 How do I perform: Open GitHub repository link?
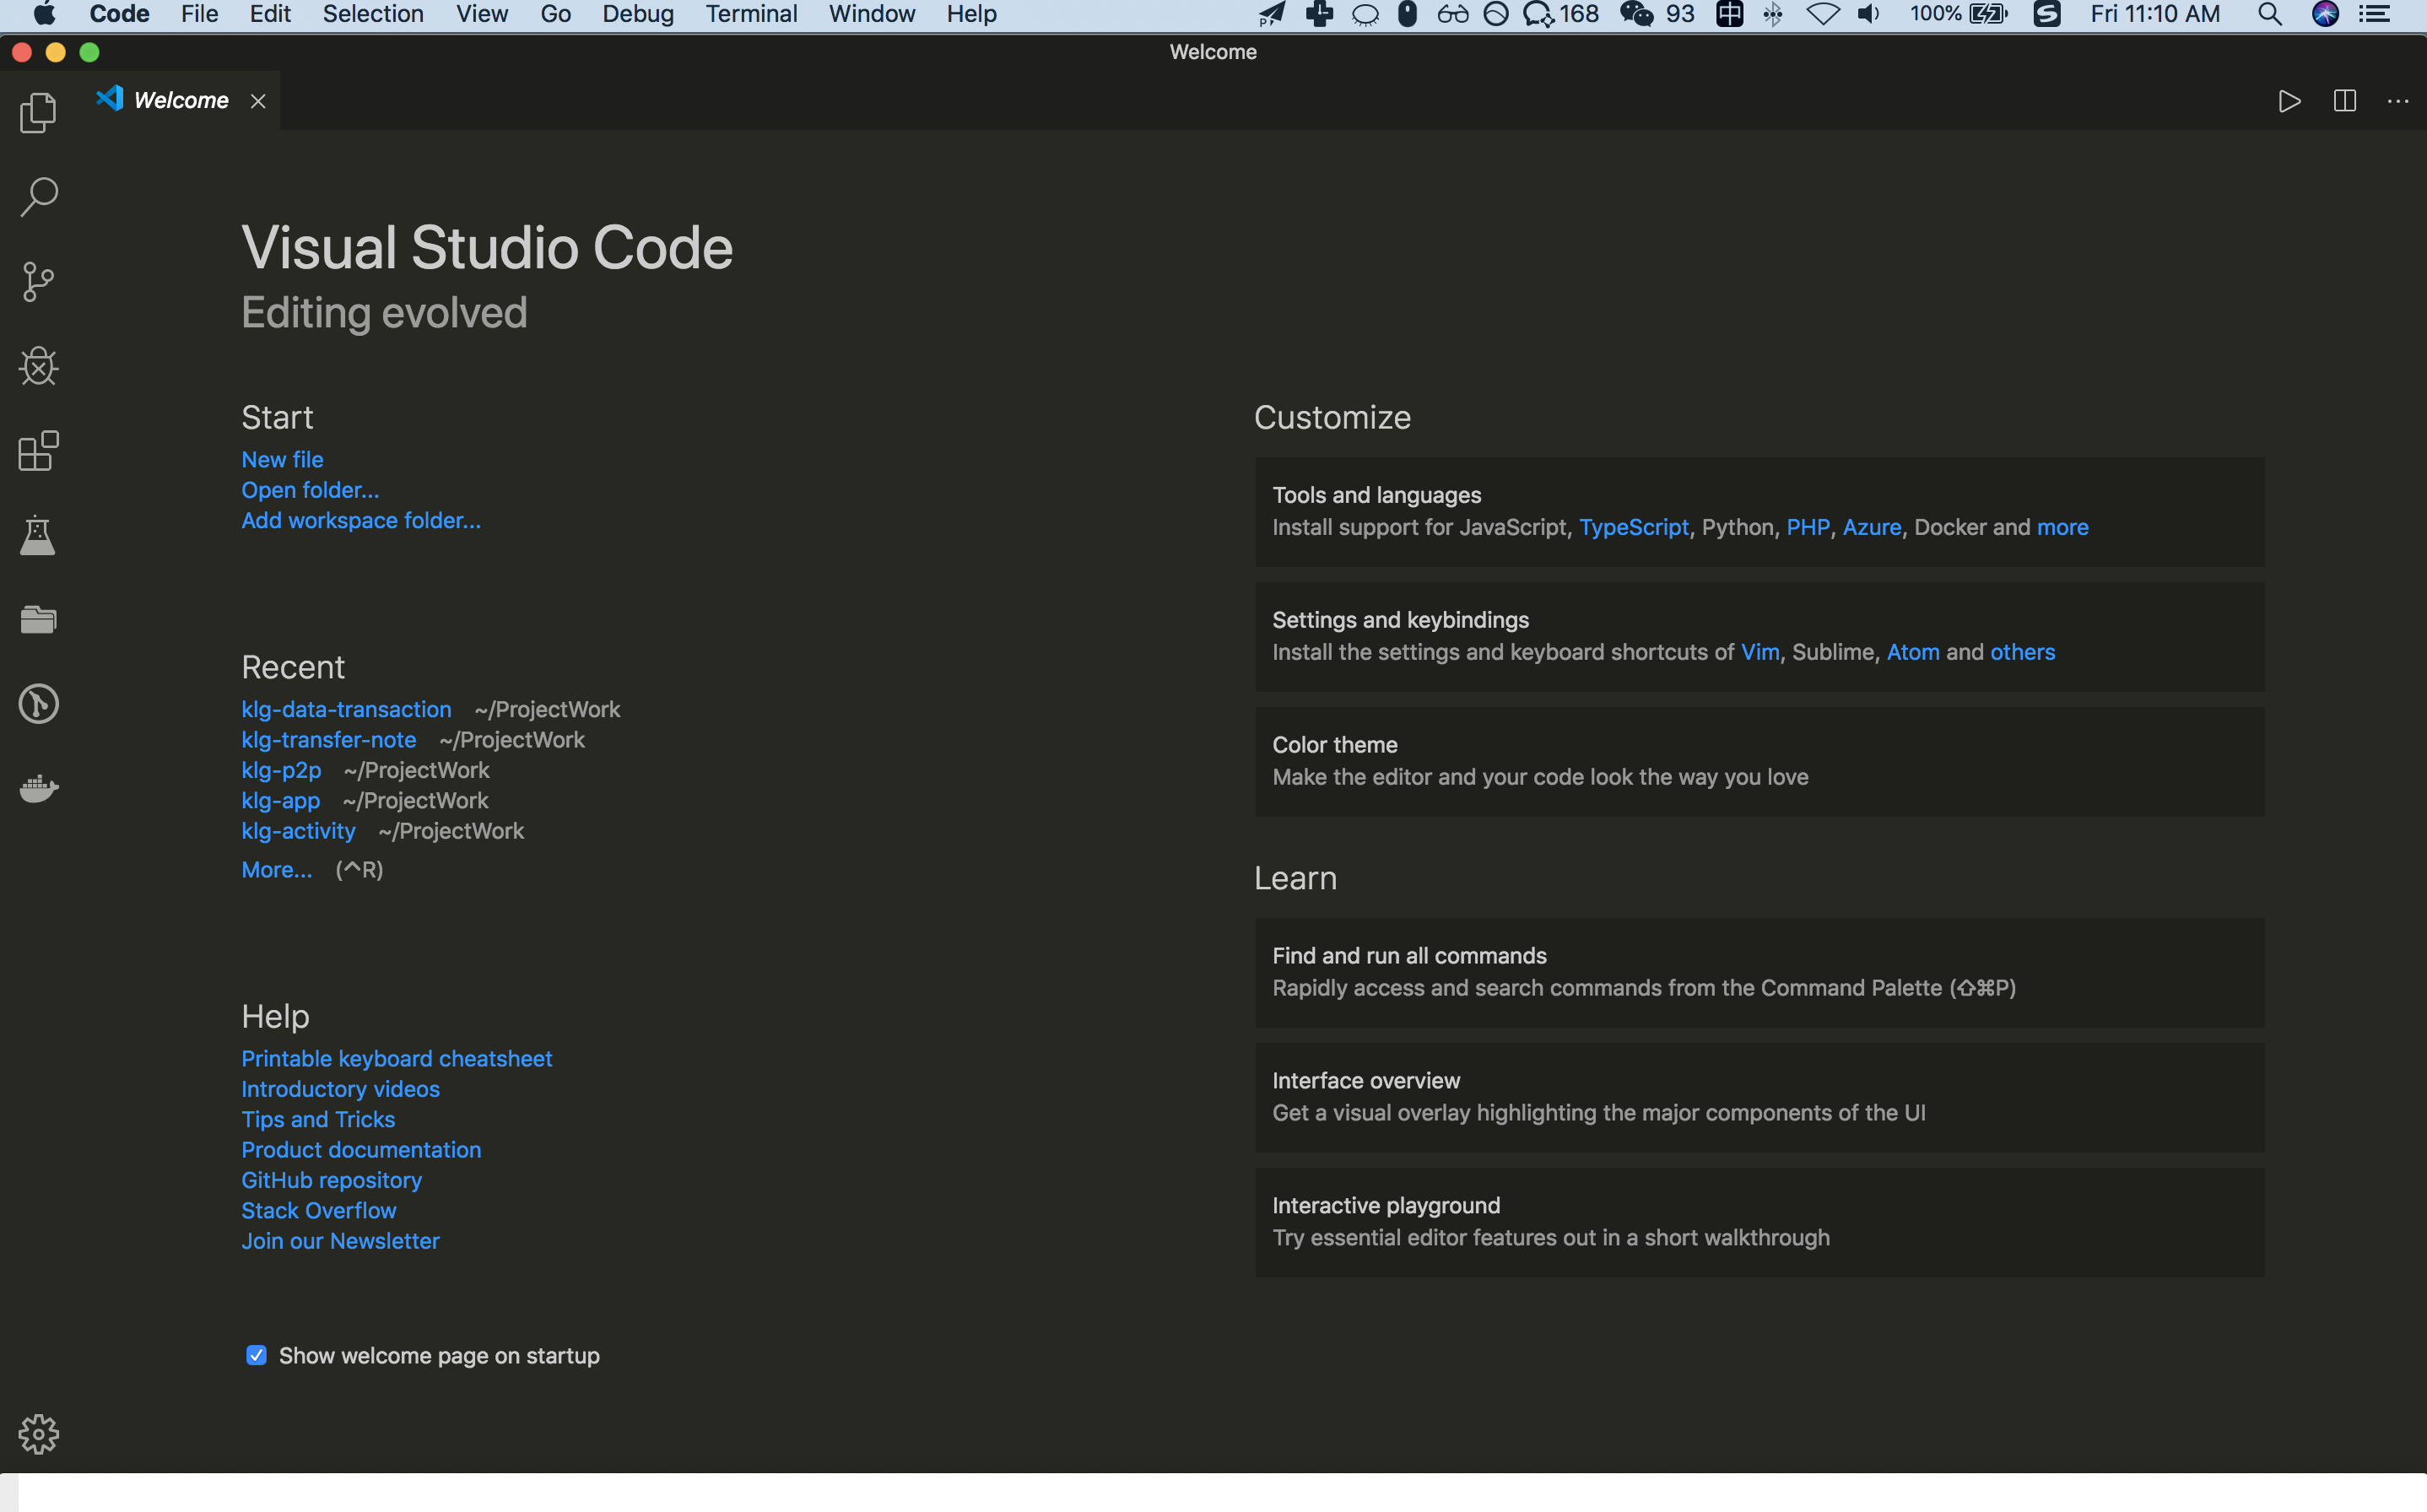pos(331,1181)
